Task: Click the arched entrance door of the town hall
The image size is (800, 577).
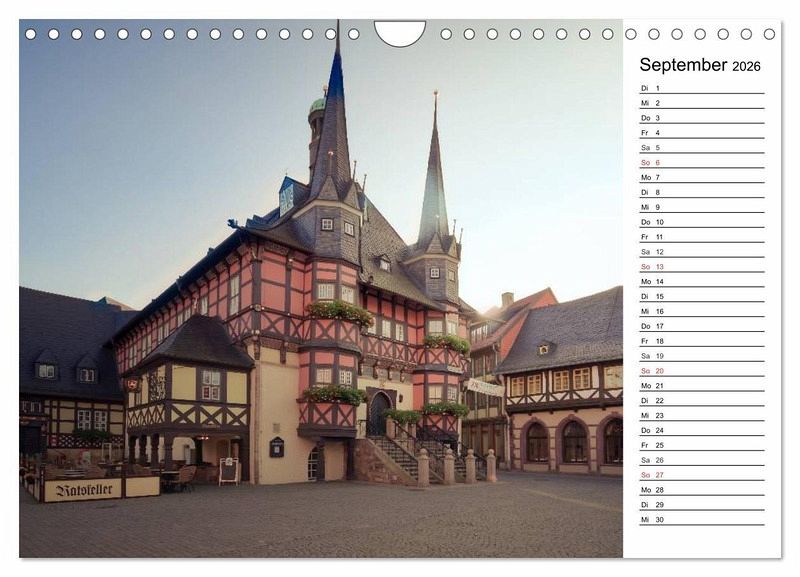Action: [x=378, y=413]
